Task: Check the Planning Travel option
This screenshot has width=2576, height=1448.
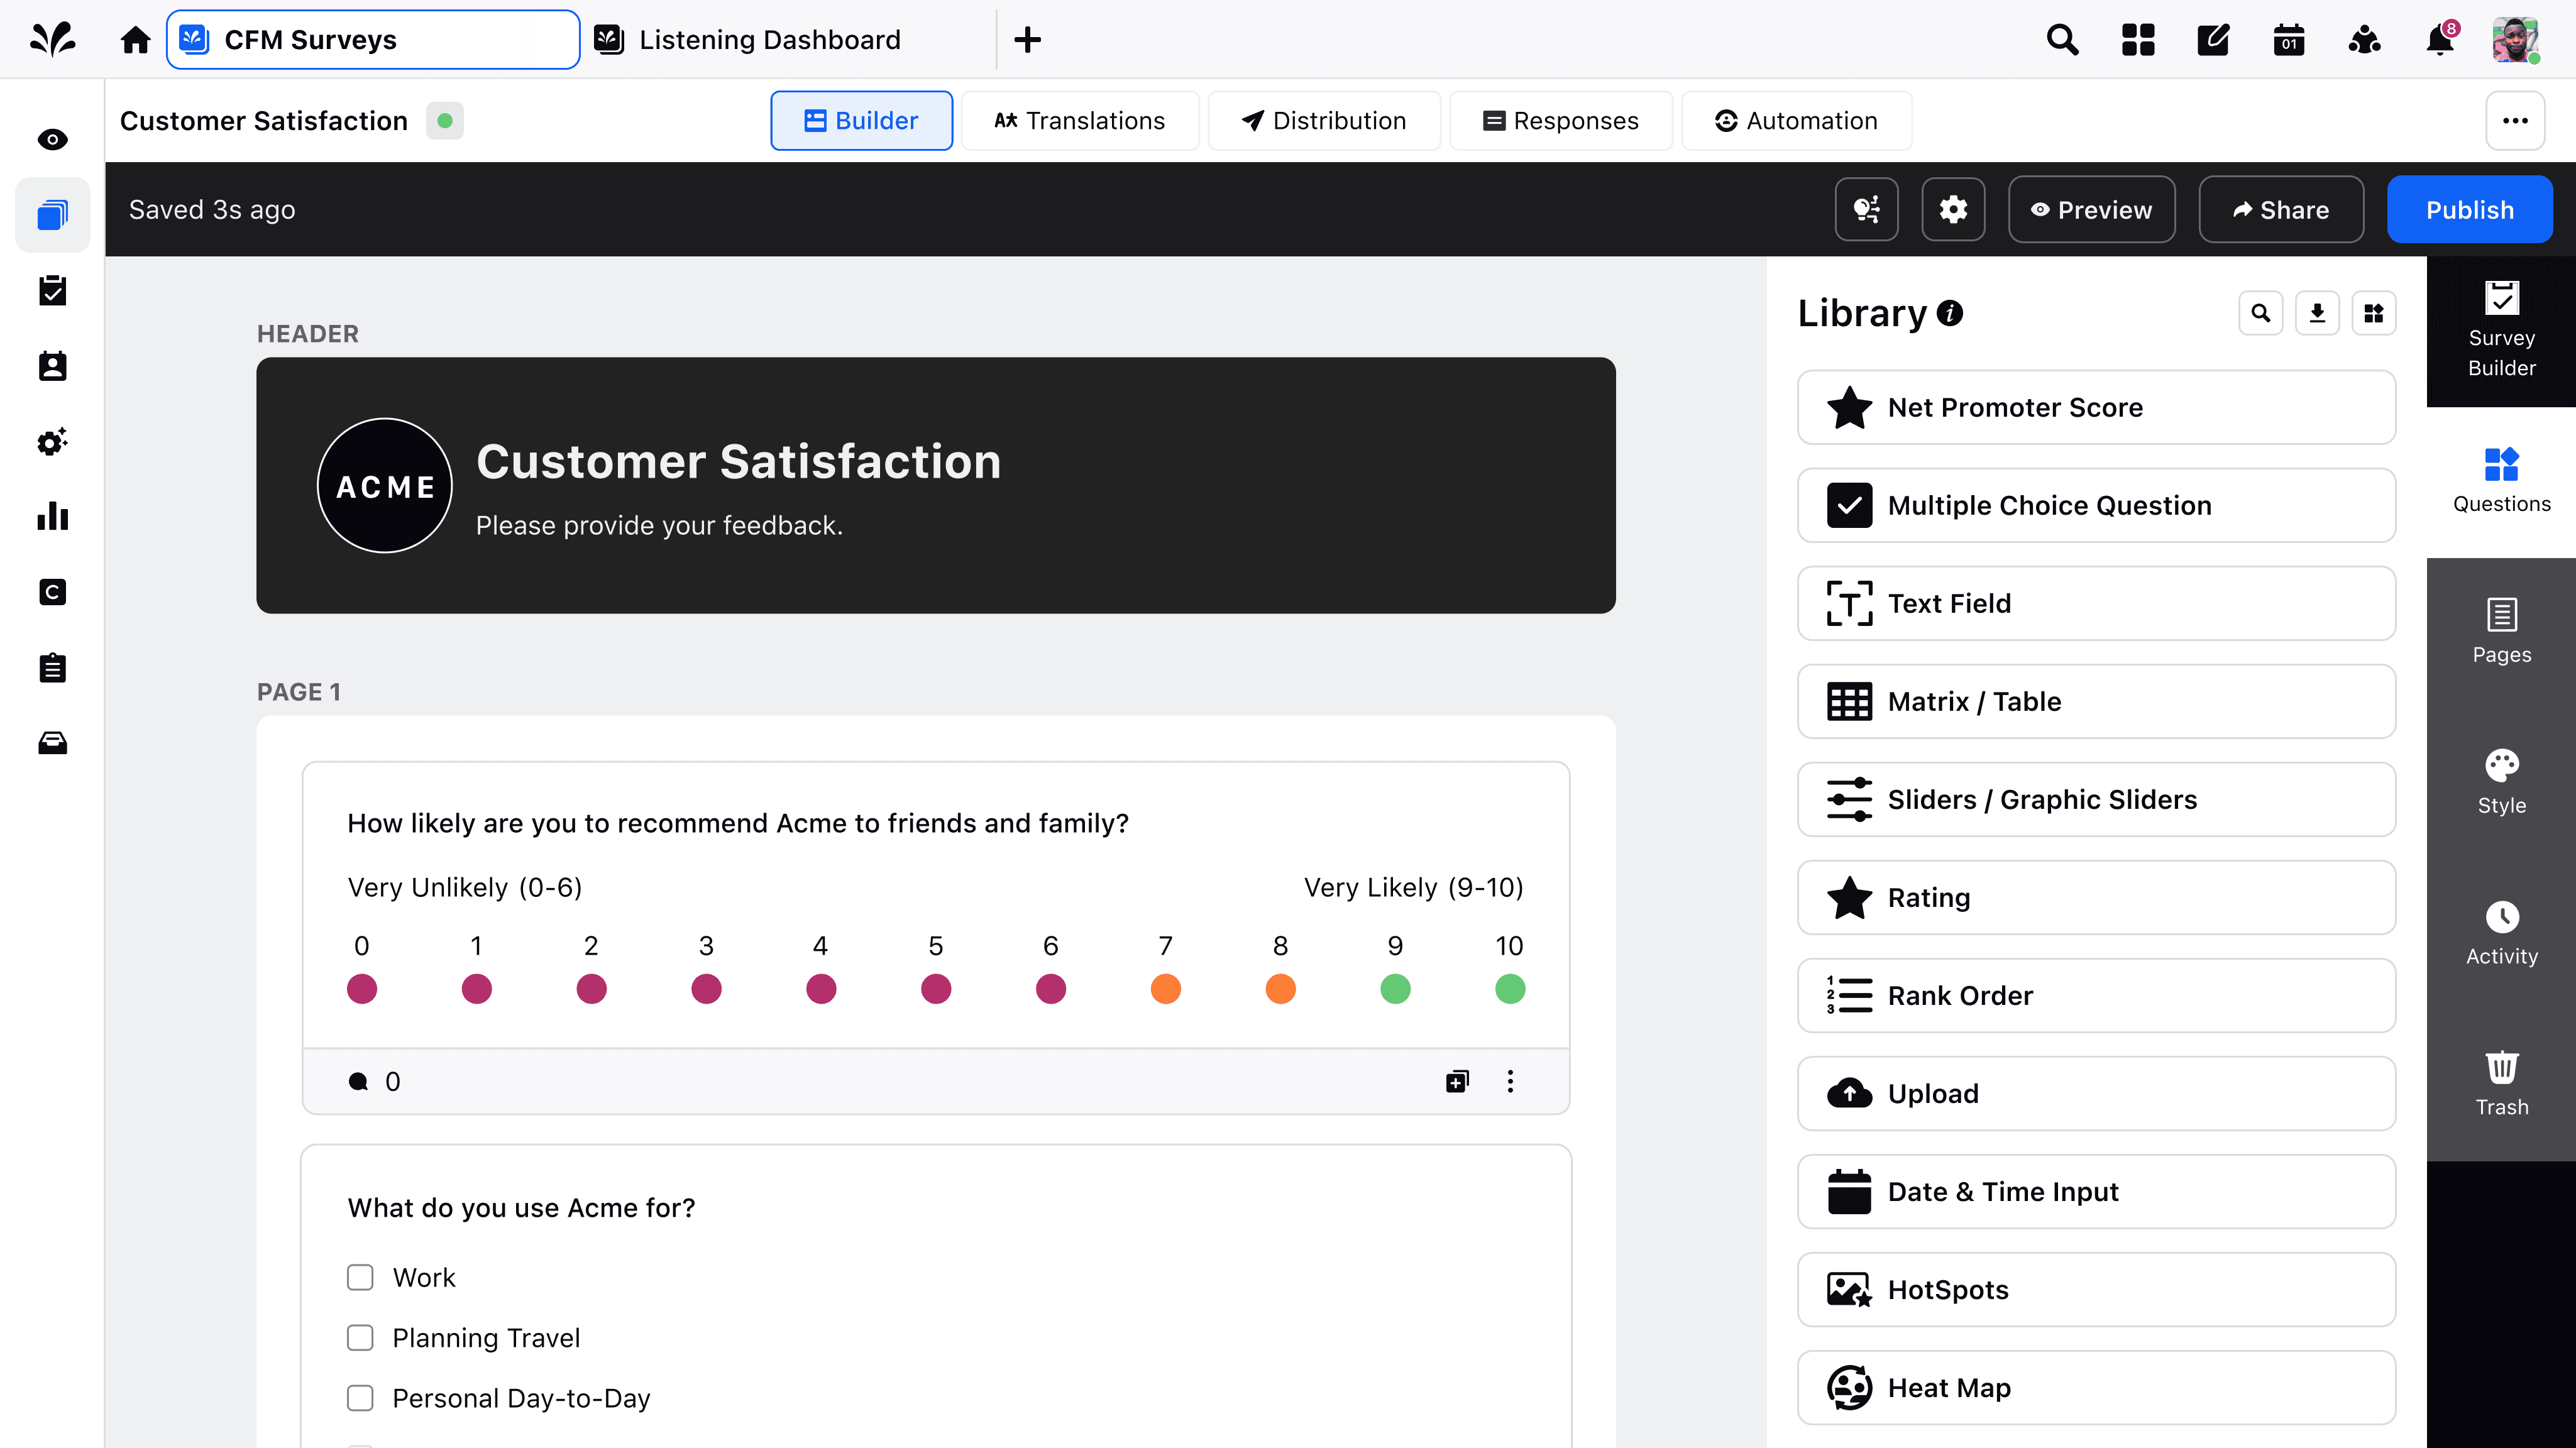Action: pyautogui.click(x=360, y=1337)
